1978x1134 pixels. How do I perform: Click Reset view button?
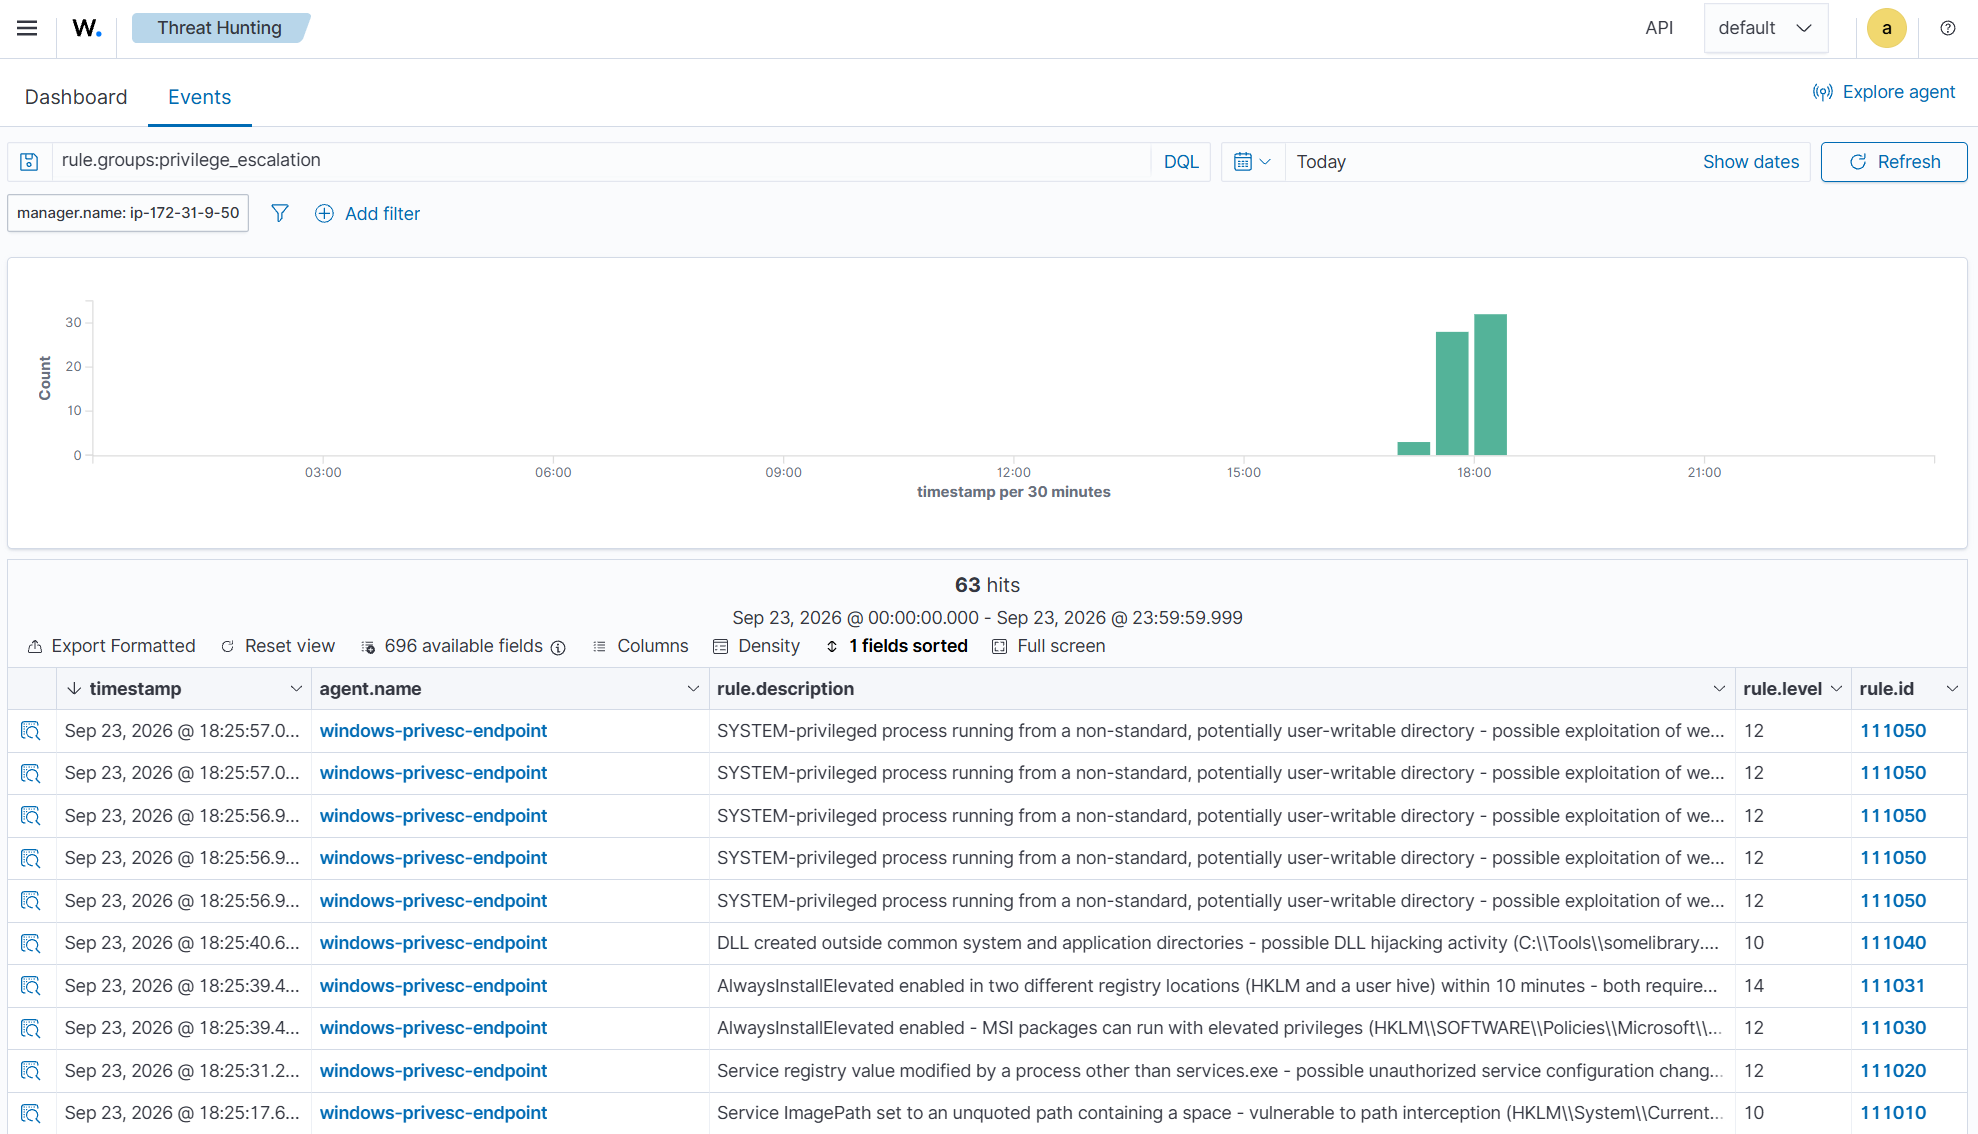click(278, 646)
